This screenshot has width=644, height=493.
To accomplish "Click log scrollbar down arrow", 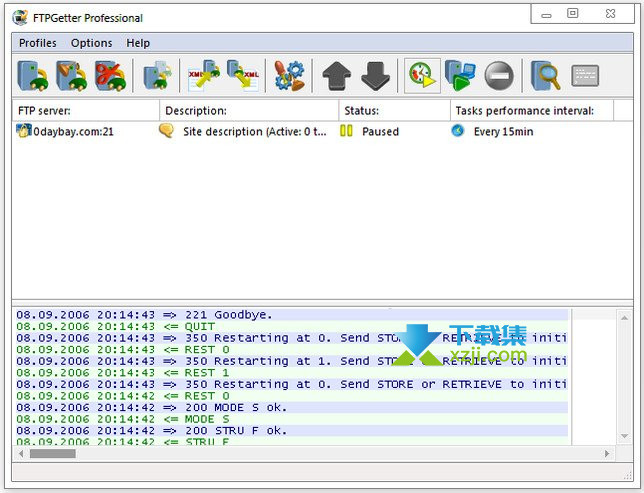I will (x=624, y=436).
